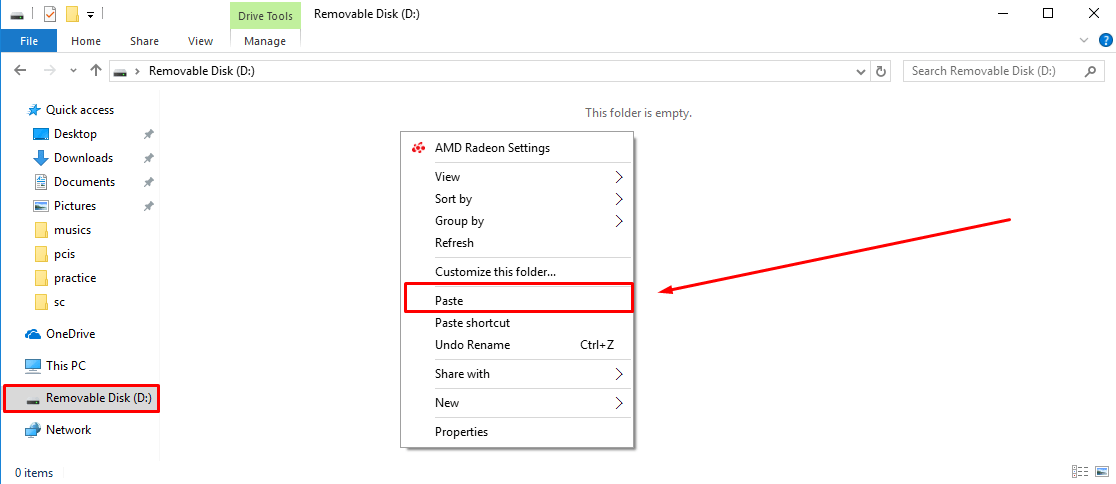The width and height of the screenshot is (1116, 484).
Task: Click the Up one level arrow
Action: tap(96, 71)
